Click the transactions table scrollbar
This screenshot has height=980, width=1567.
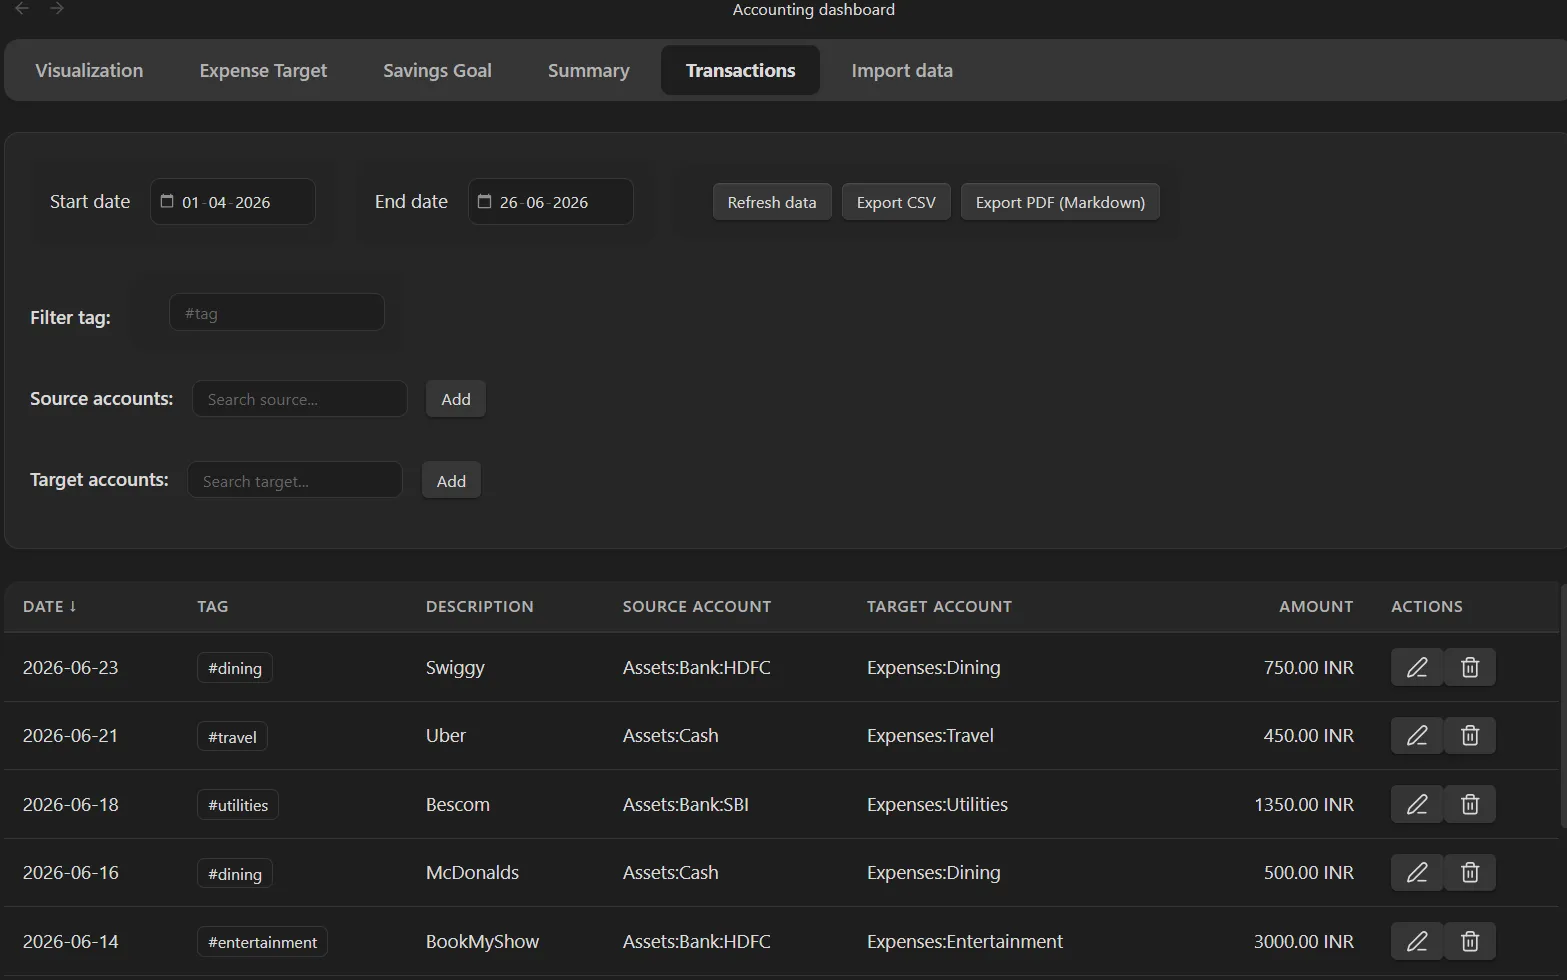pyautogui.click(x=1563, y=706)
